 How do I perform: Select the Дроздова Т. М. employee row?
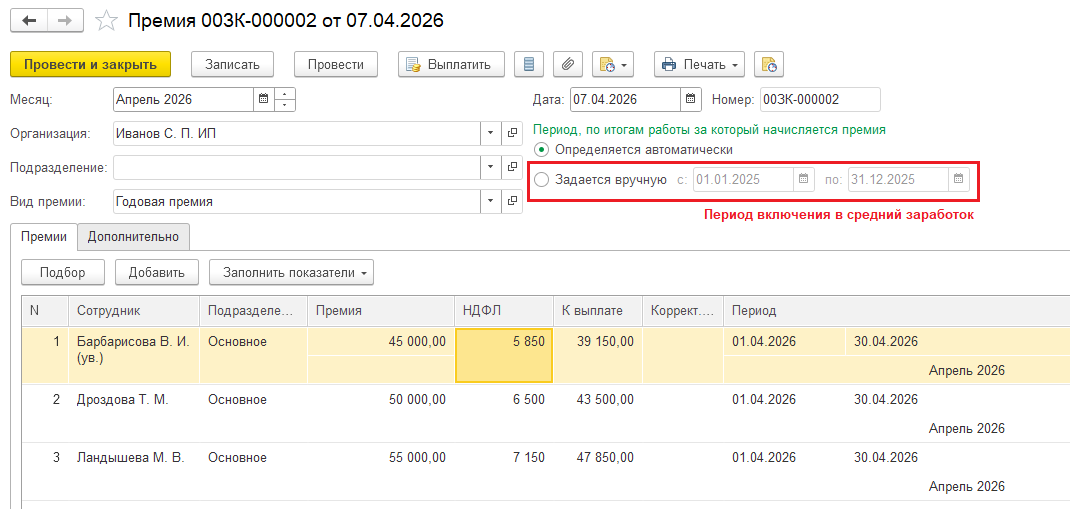122,400
